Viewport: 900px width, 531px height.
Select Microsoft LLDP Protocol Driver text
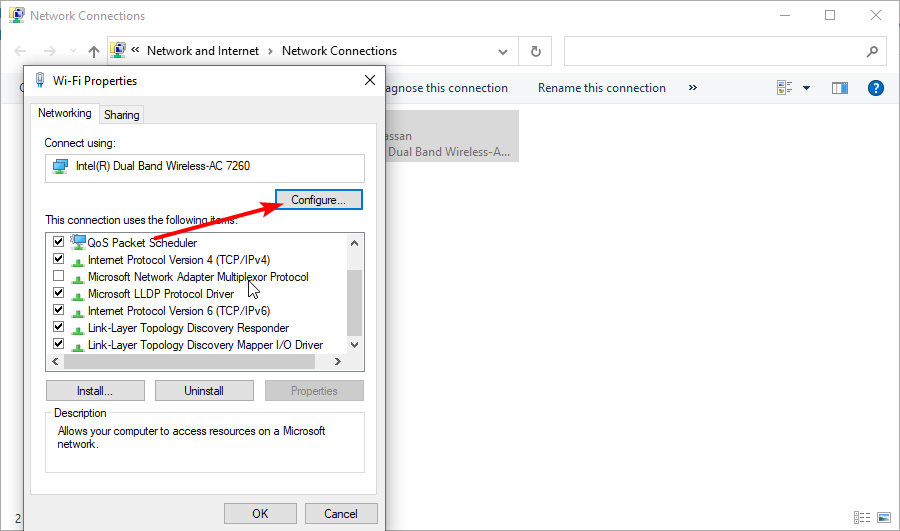point(161,294)
